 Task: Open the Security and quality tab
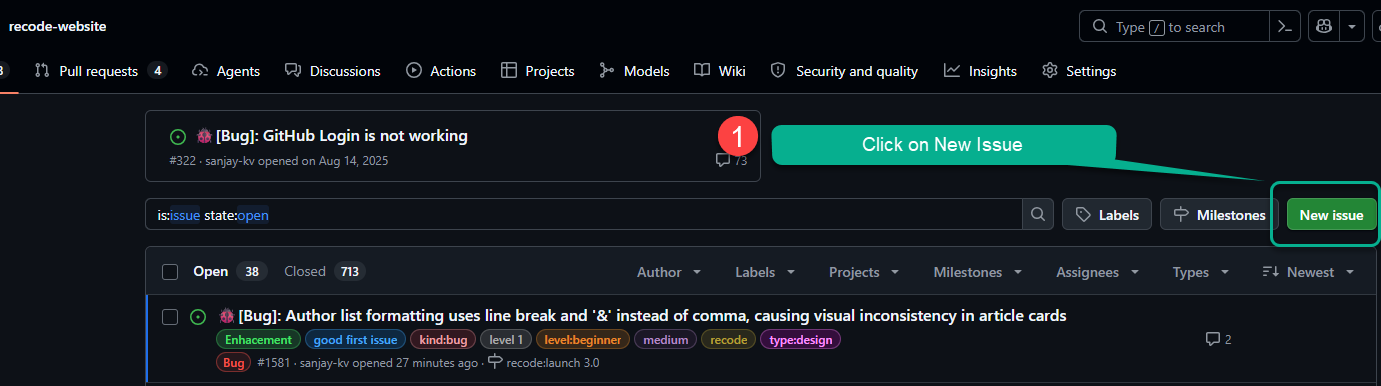[x=845, y=71]
